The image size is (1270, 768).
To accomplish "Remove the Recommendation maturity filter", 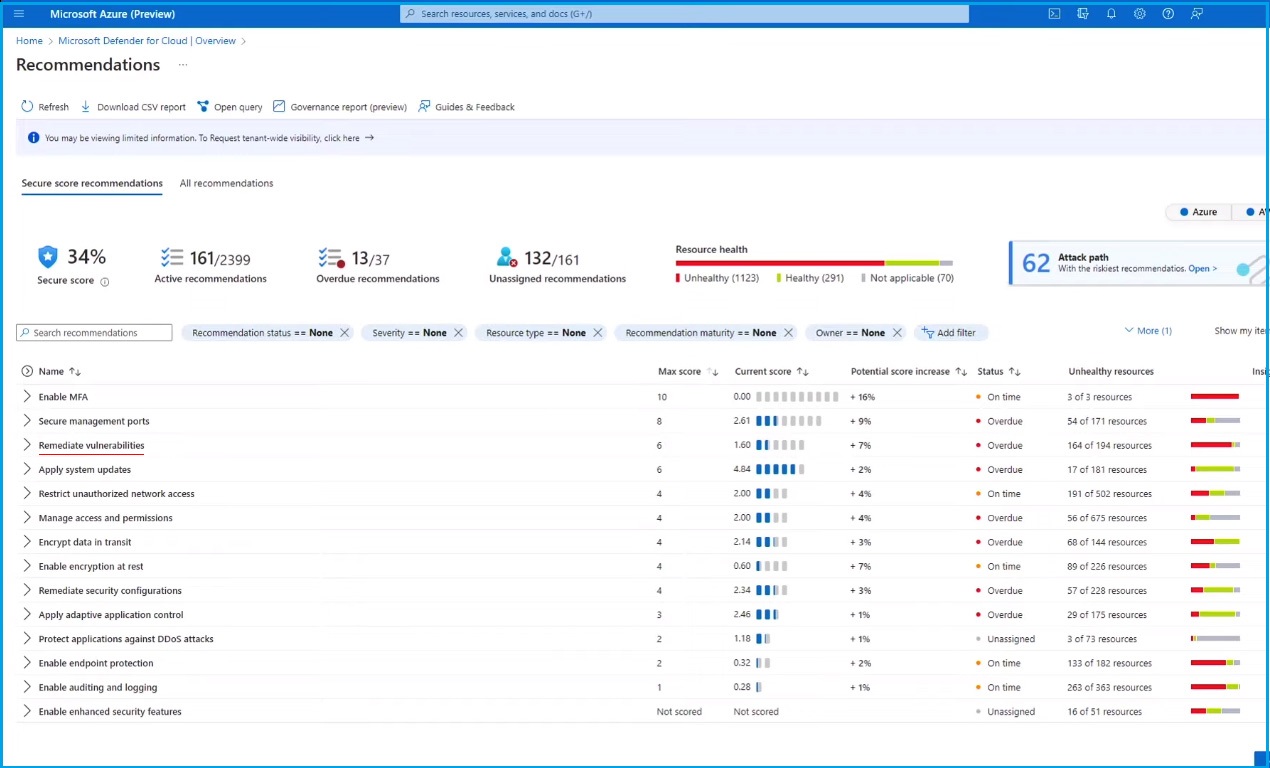I will [788, 333].
